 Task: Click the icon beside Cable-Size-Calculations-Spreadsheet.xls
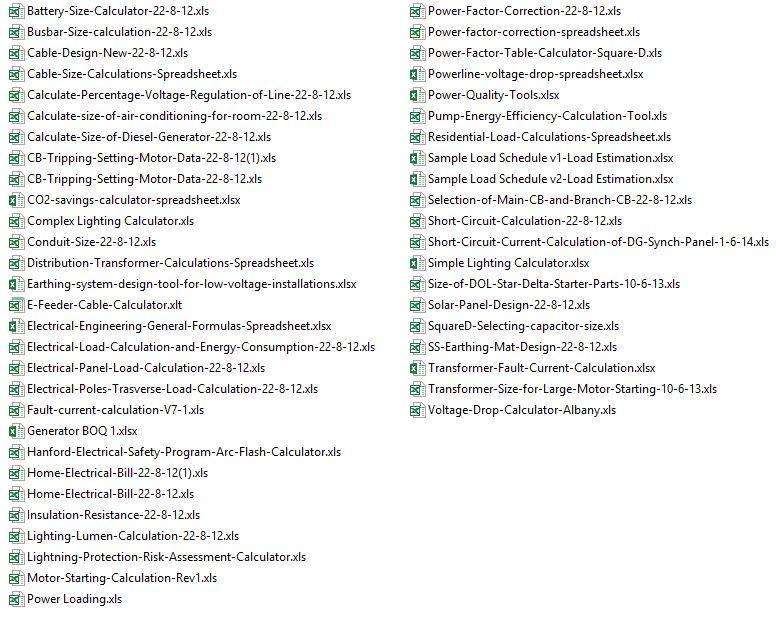point(16,74)
